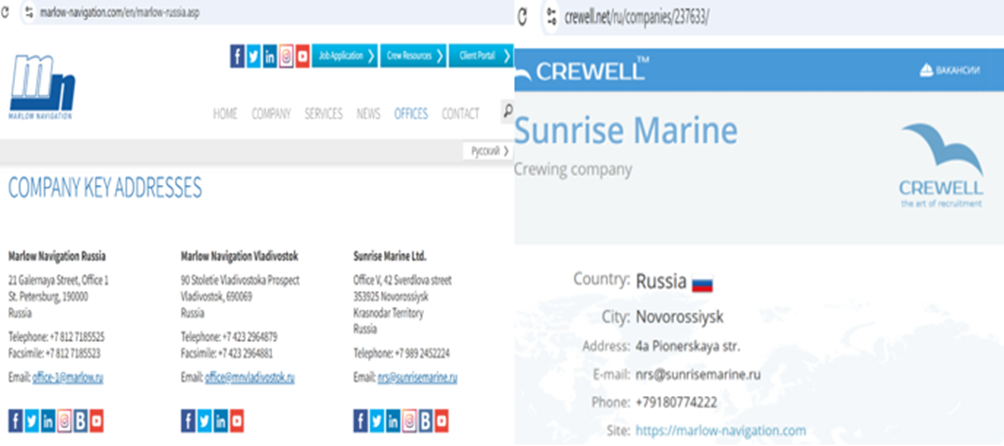Click the Marlow Navigation logo
Image resolution: width=1004 pixels, height=446 pixels.
pos(42,86)
